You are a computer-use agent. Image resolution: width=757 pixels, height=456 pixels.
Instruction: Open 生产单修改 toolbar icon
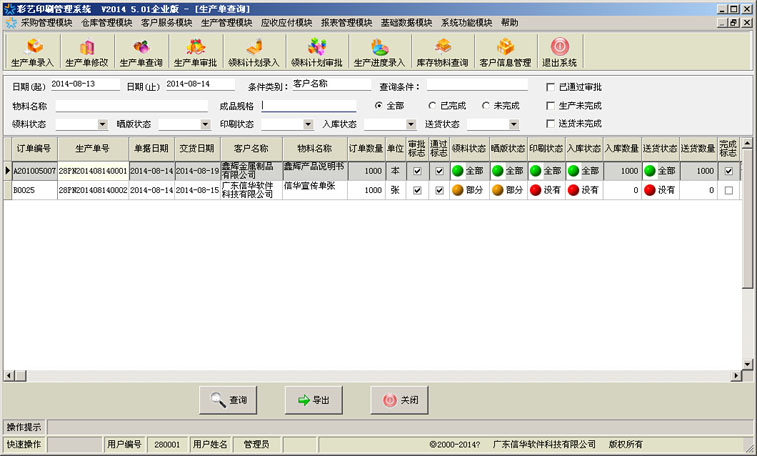(x=87, y=52)
